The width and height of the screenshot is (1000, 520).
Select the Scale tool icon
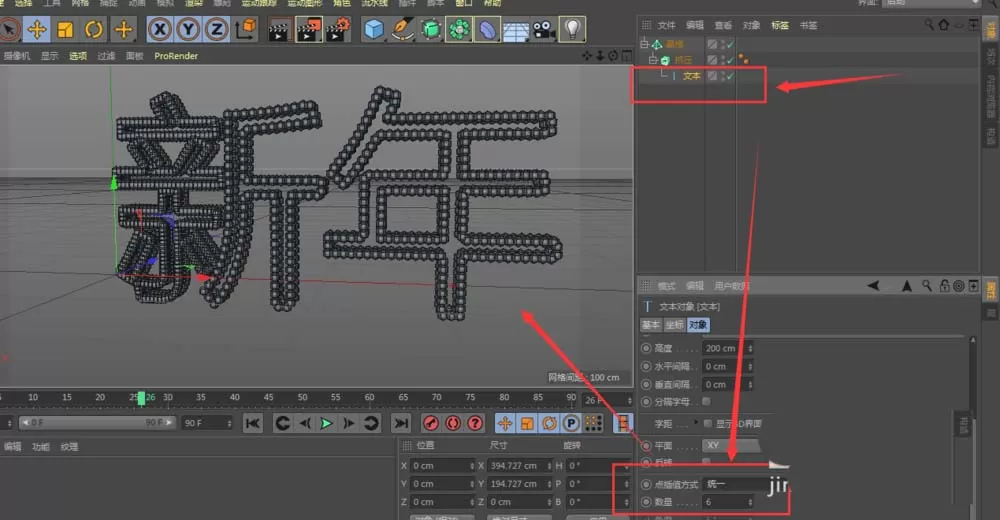(x=65, y=29)
